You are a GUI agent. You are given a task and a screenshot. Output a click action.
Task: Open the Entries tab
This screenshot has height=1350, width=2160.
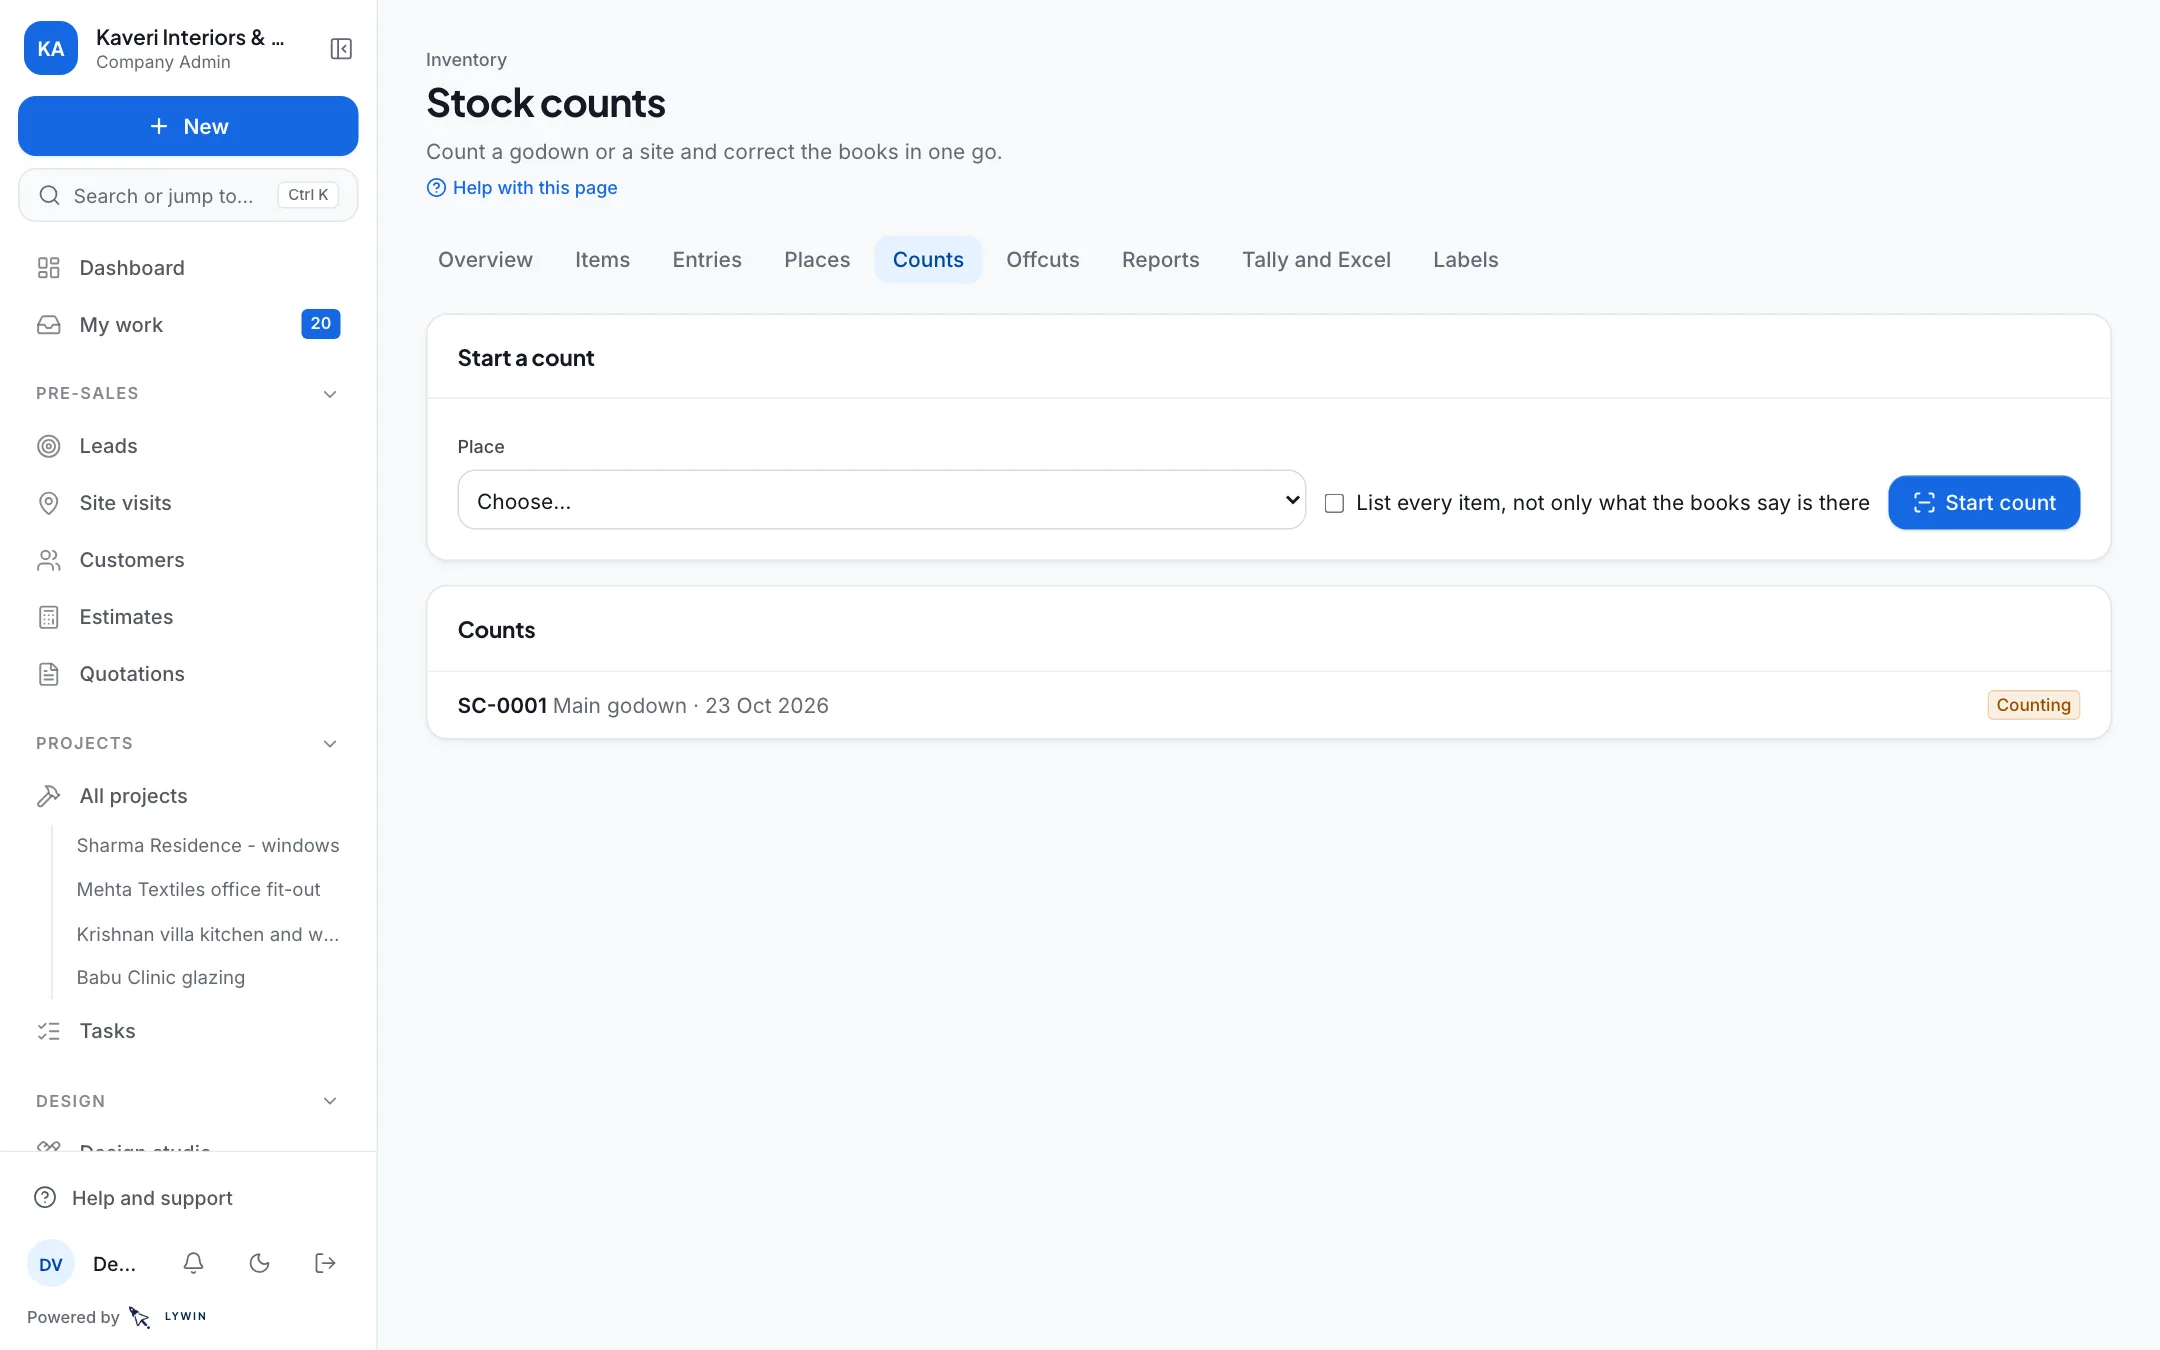[707, 260]
